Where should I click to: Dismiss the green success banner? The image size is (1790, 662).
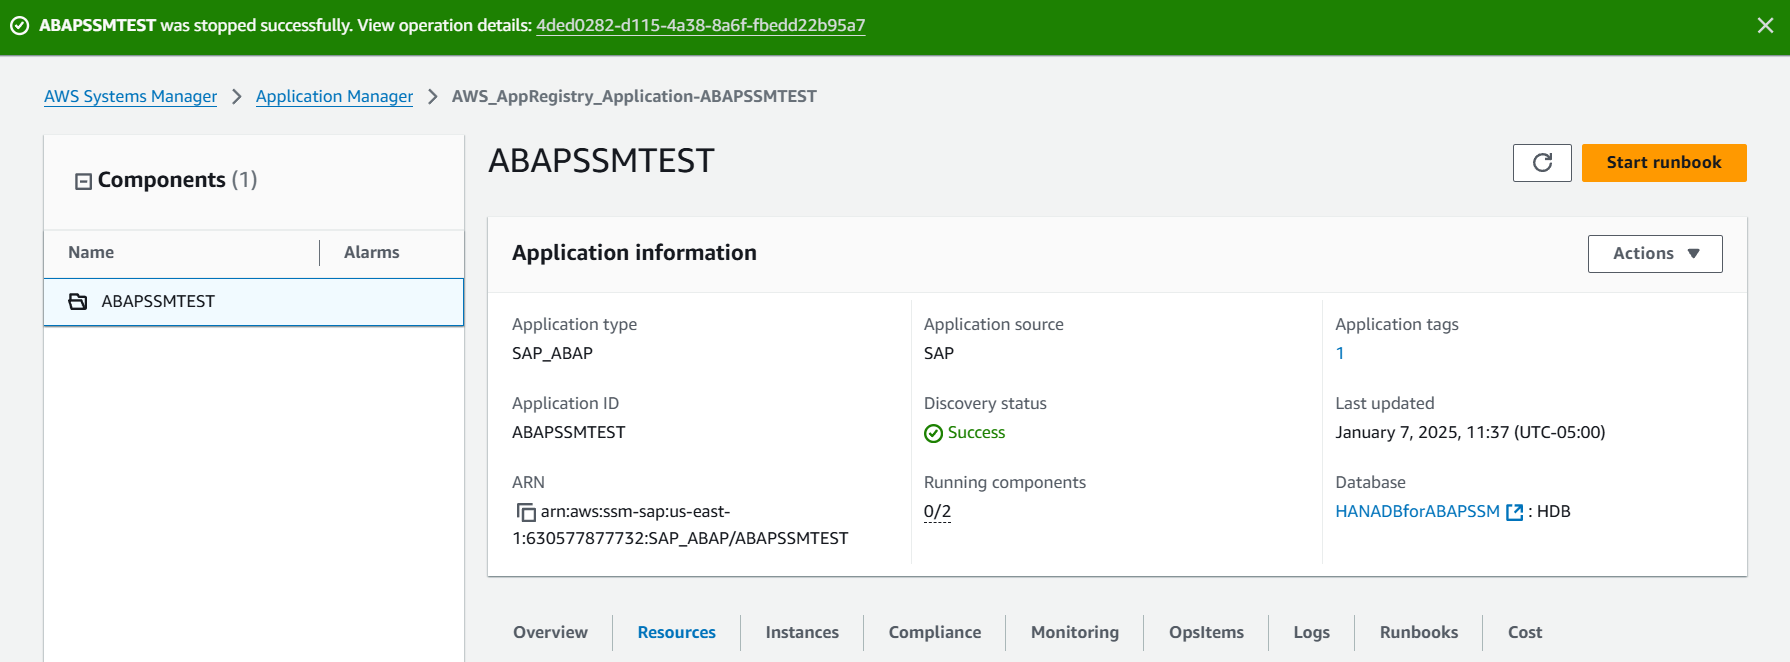click(1765, 26)
